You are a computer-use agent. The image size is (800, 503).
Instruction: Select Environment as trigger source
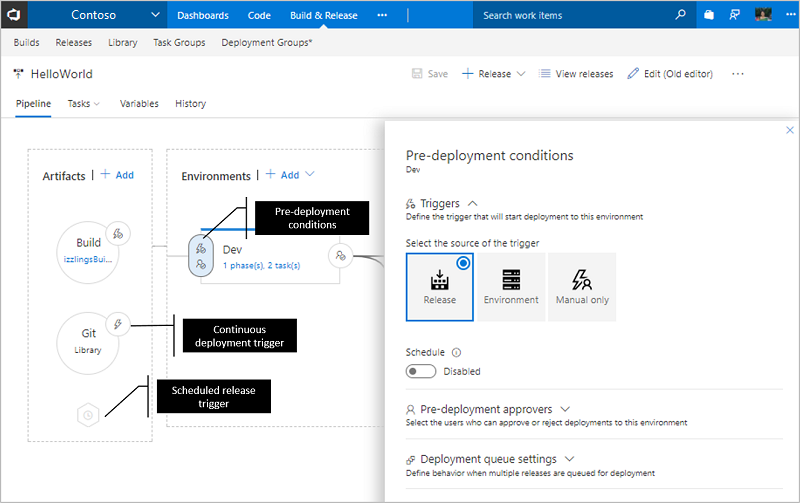[x=511, y=287]
